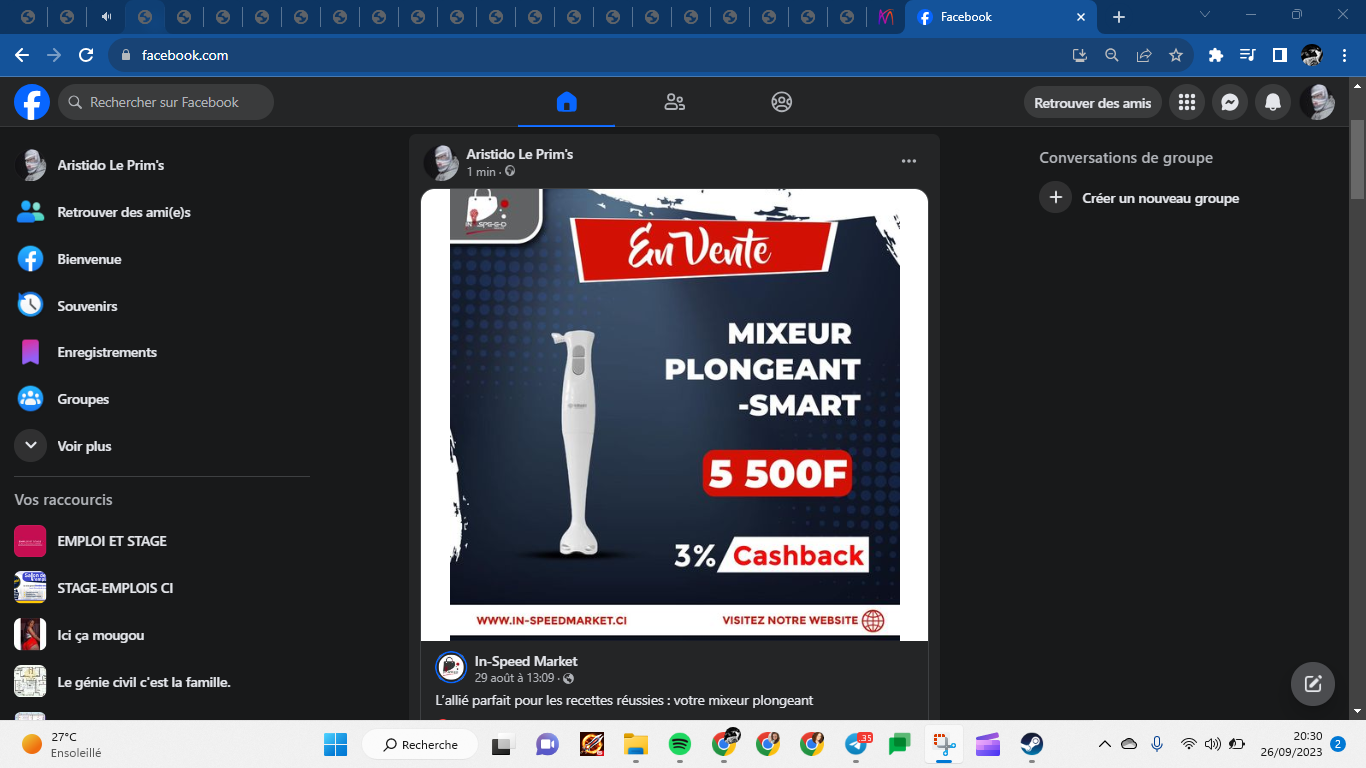Click the new message compose icon
The height and width of the screenshot is (768, 1366).
[x=1312, y=684]
